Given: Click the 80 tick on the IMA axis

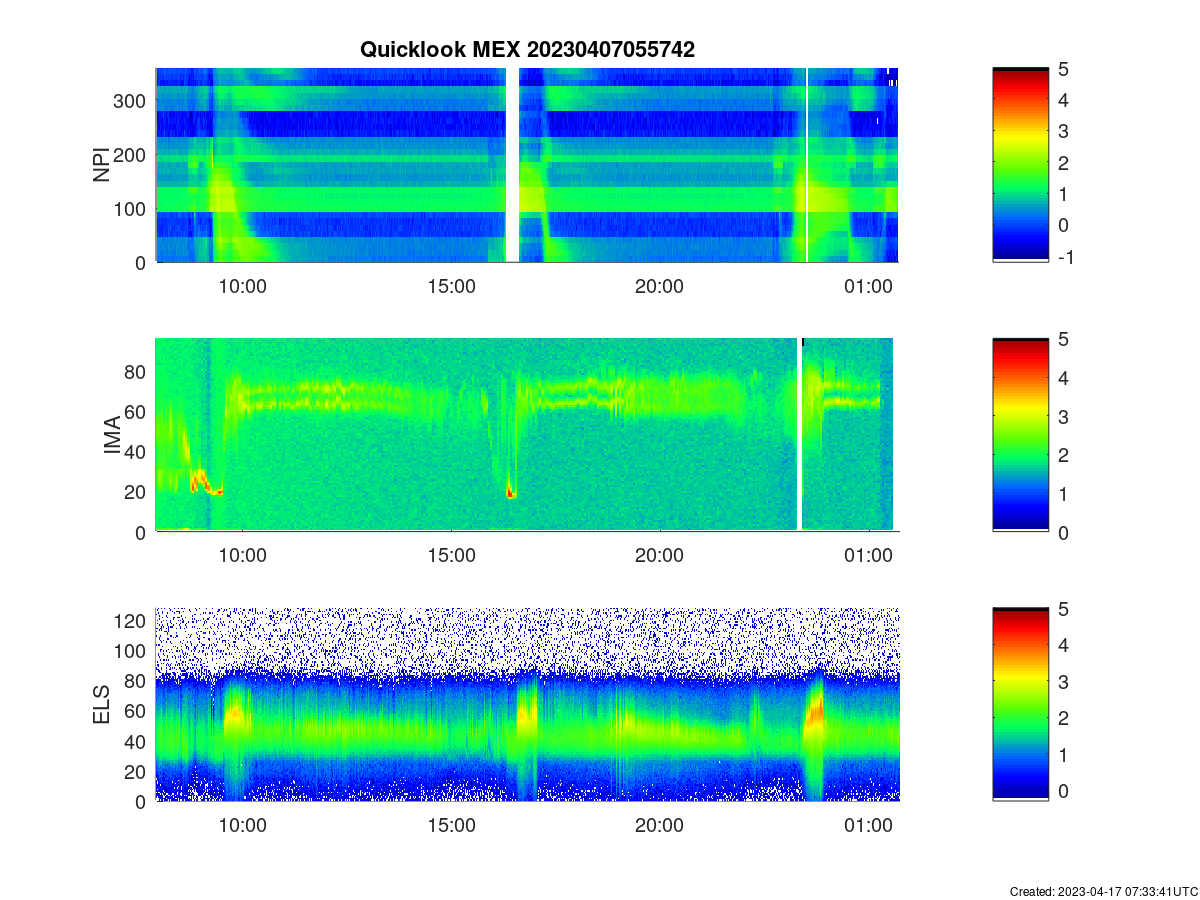Looking at the screenshot, I should tap(137, 371).
